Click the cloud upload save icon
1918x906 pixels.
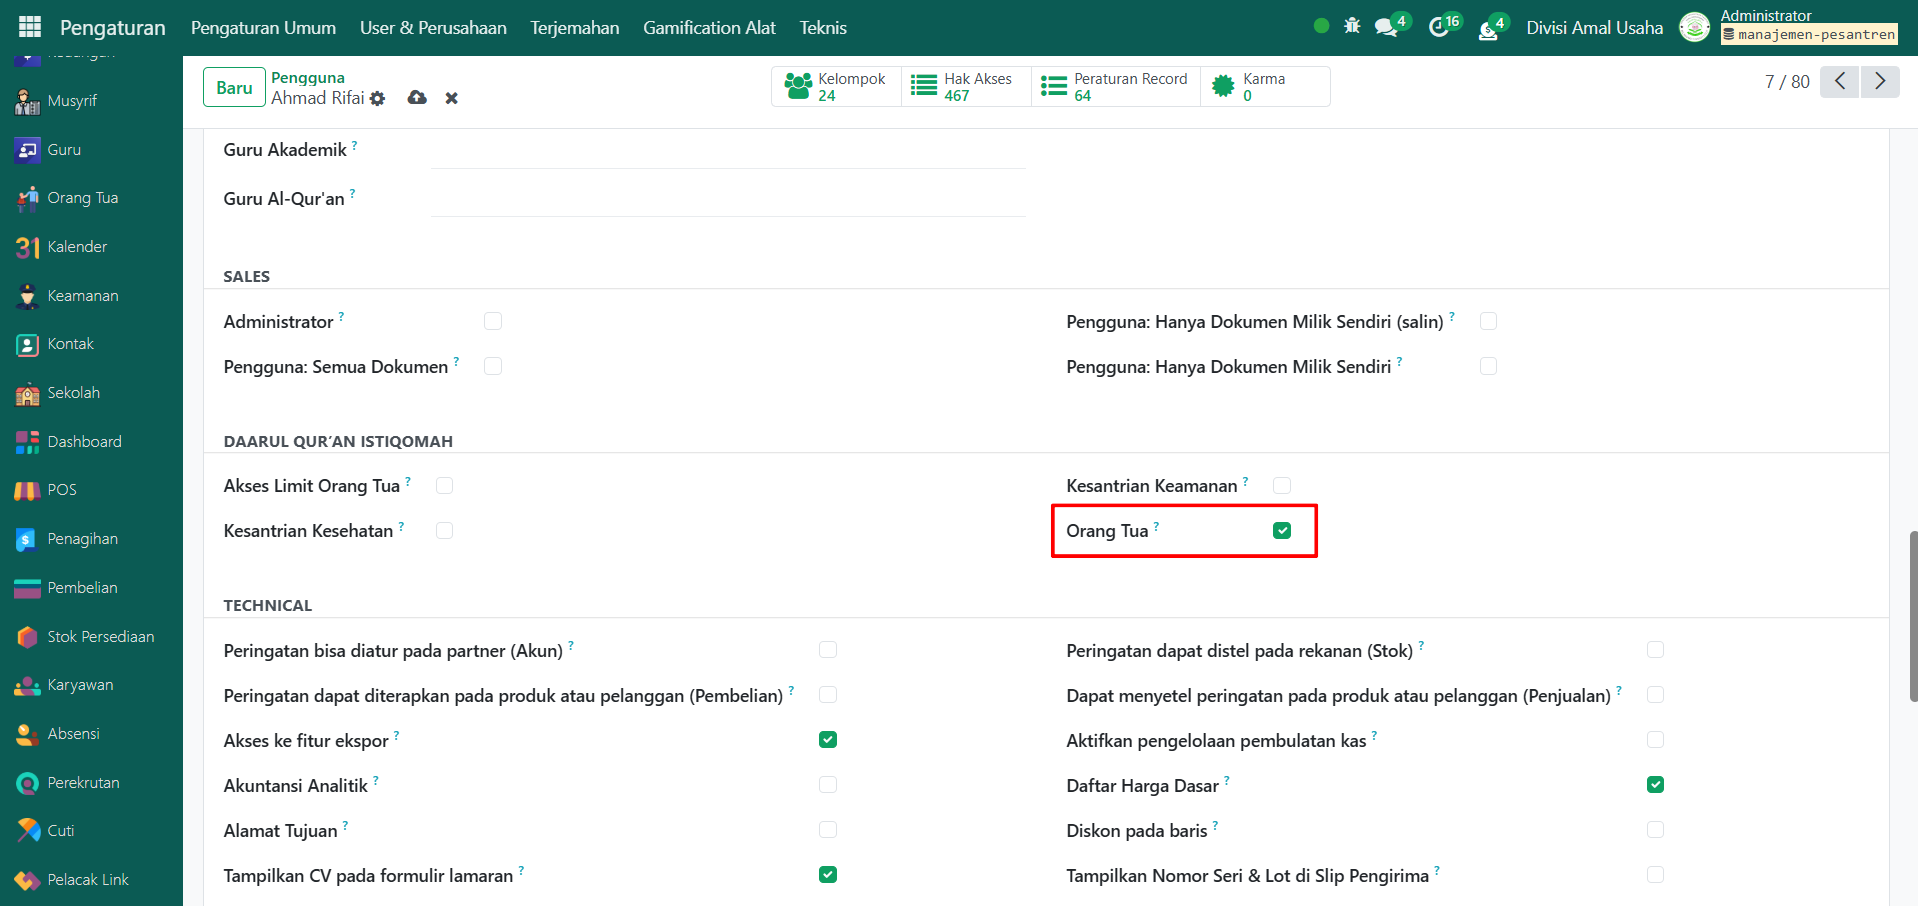point(417,98)
